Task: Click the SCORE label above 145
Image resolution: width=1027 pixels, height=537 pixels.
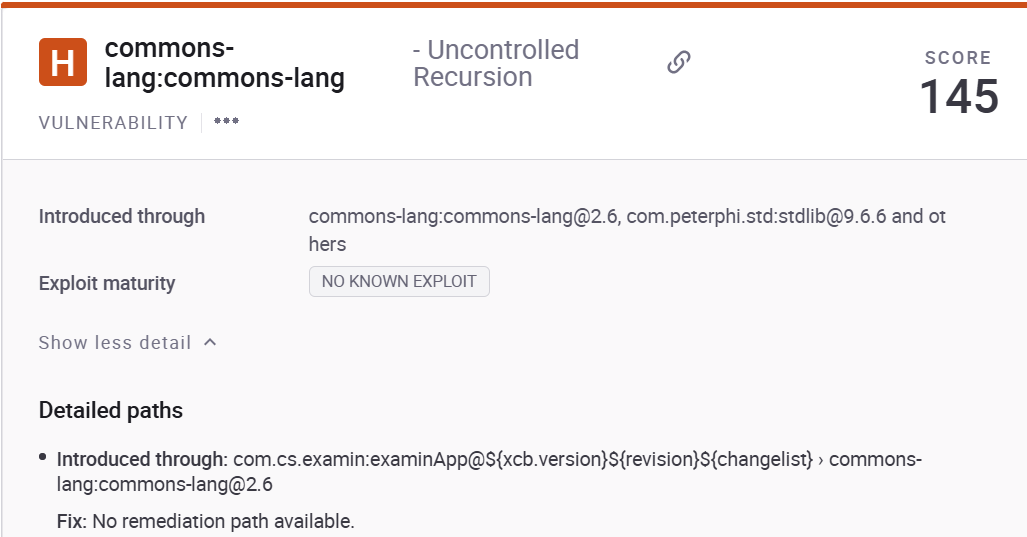Action: coord(958,58)
